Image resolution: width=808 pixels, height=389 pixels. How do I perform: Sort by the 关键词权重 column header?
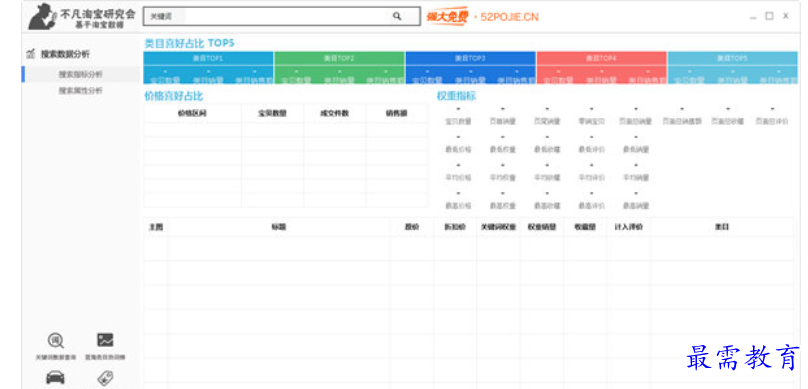tap(498, 227)
